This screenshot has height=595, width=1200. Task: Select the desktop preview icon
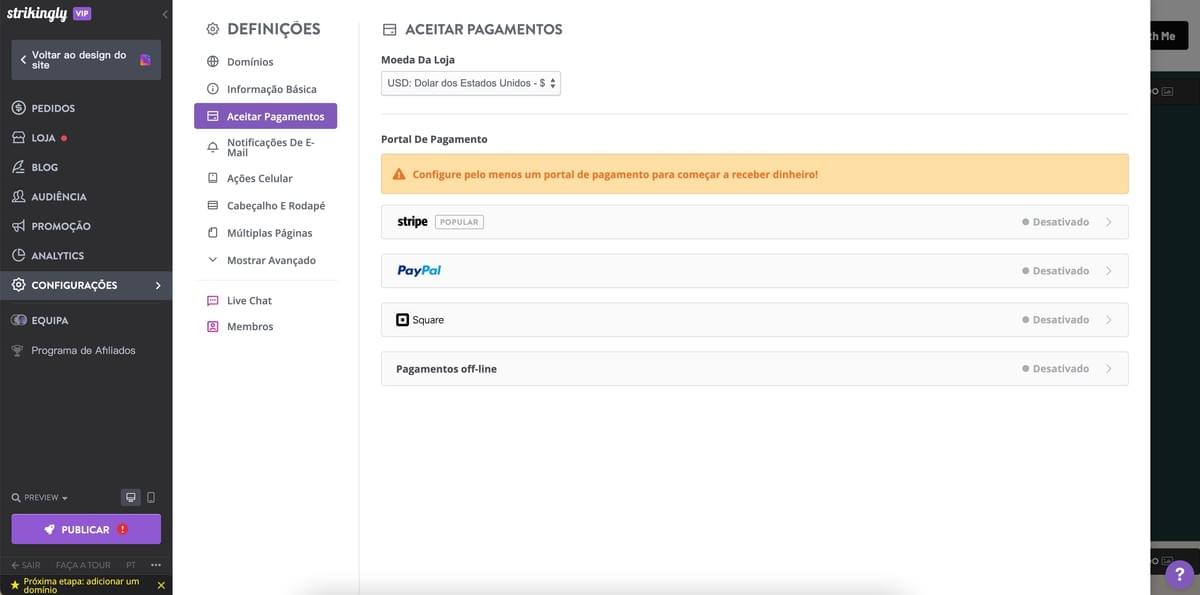coord(130,497)
